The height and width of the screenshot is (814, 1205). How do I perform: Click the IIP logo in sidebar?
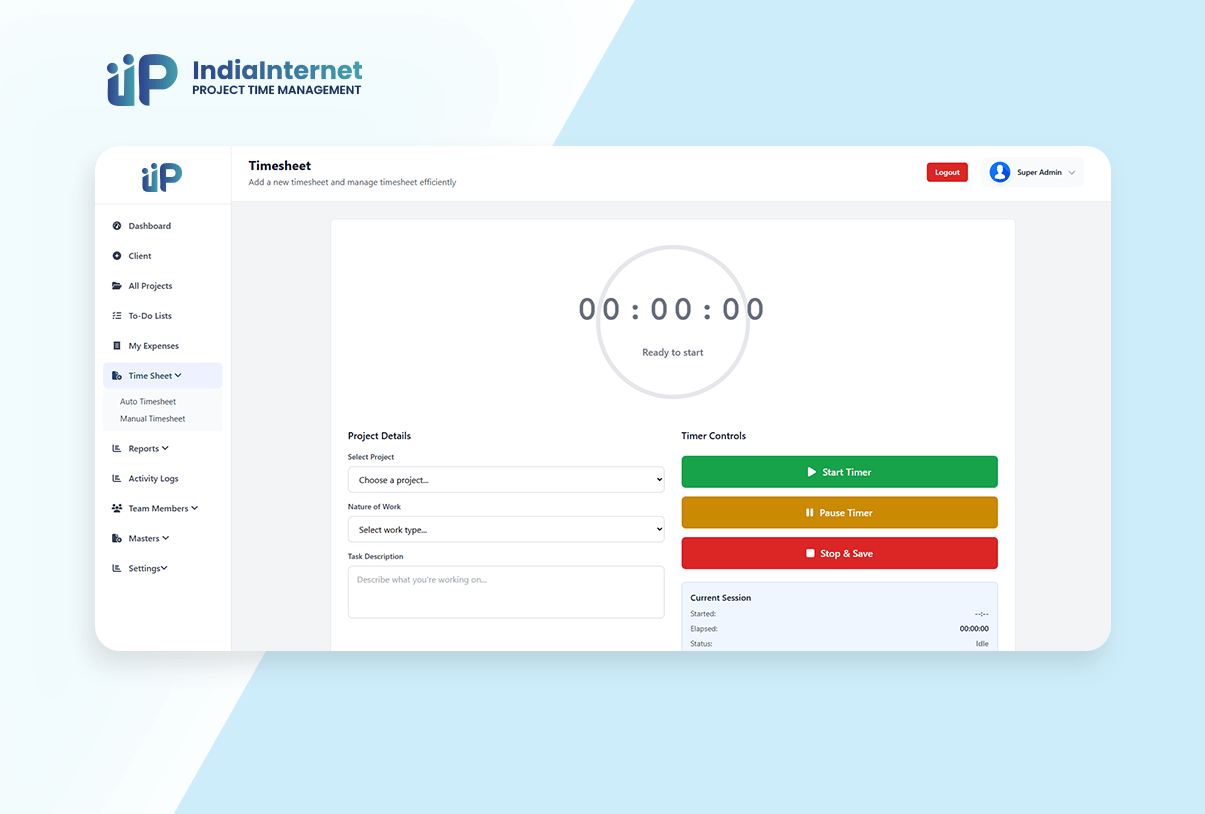(x=162, y=178)
